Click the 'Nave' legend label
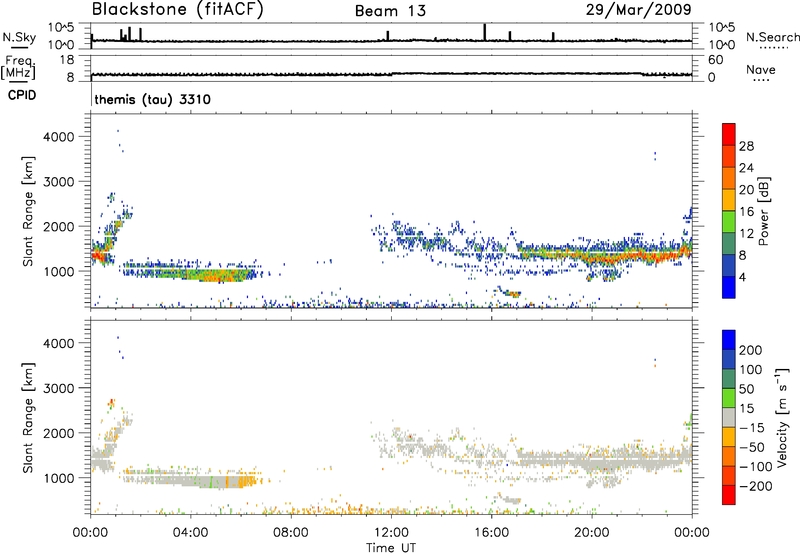 point(761,70)
